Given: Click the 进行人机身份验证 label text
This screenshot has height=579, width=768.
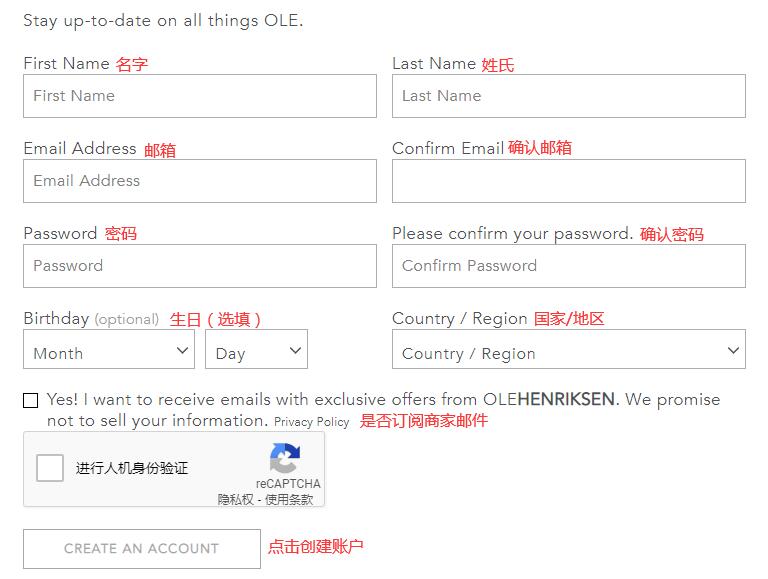Looking at the screenshot, I should tap(132, 468).
